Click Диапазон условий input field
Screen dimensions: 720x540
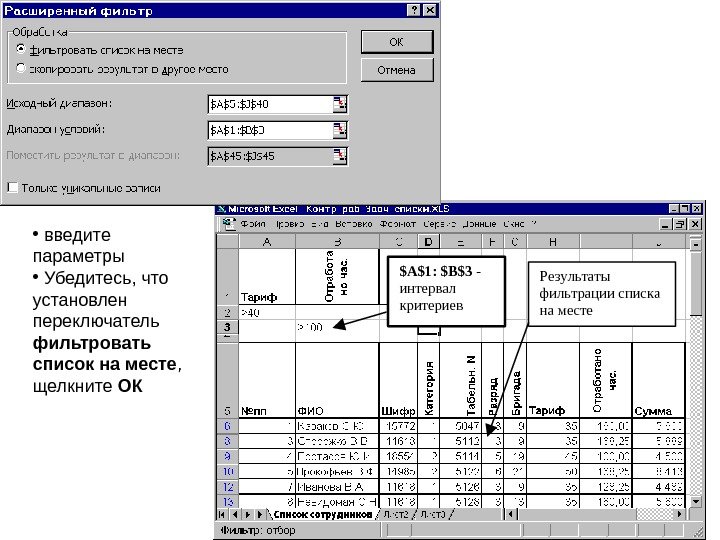click(270, 130)
